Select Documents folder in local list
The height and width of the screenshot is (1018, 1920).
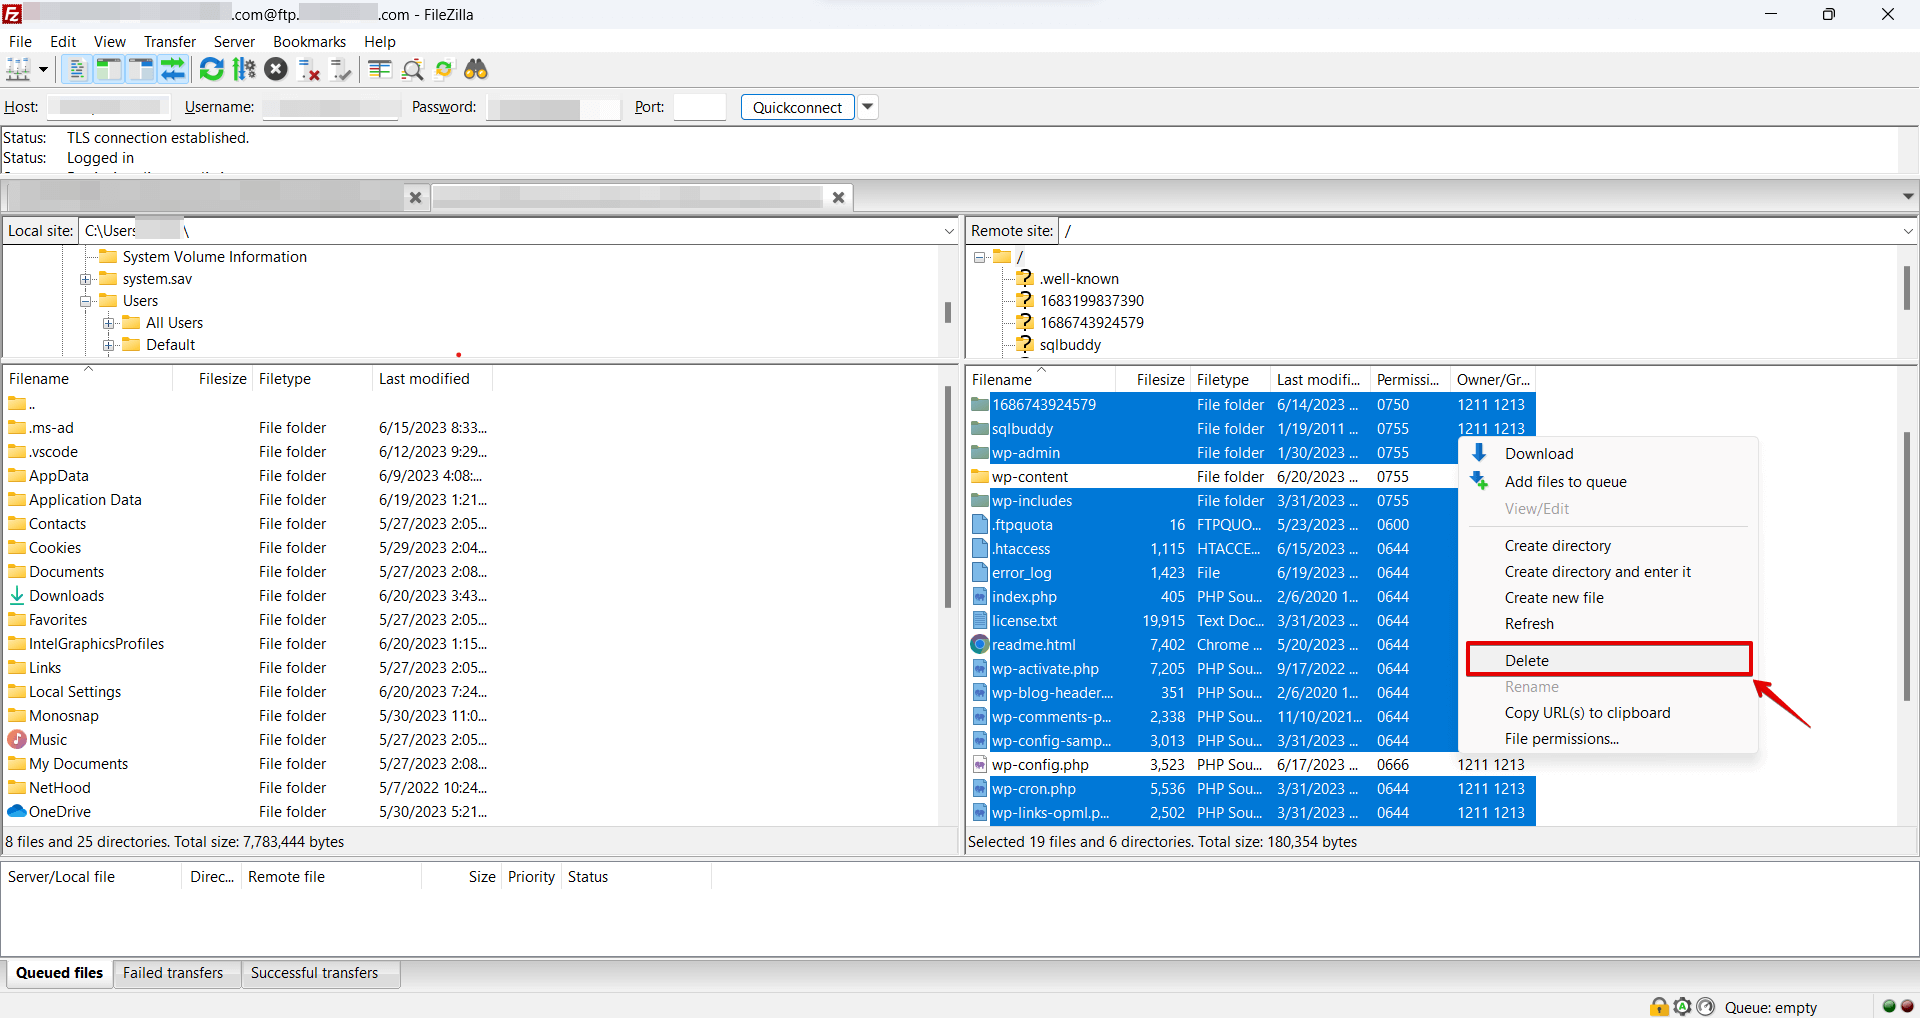point(66,572)
